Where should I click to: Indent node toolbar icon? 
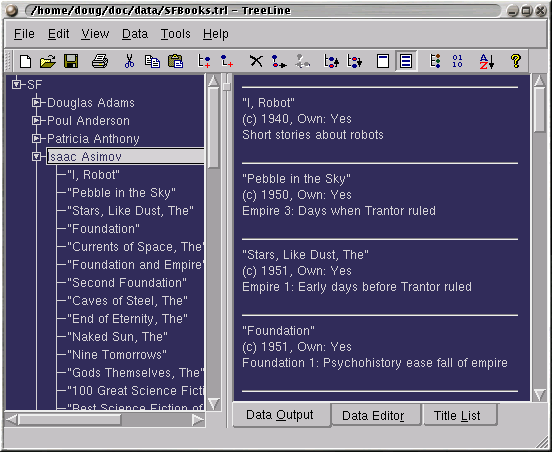(279, 62)
